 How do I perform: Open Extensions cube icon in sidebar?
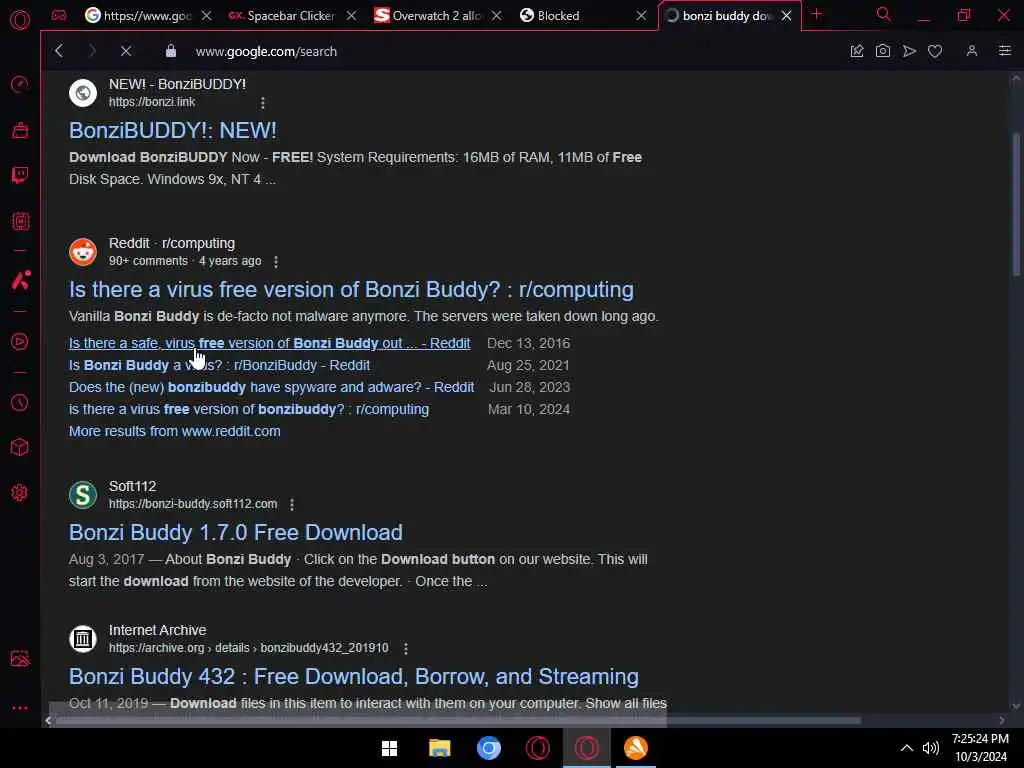click(x=20, y=447)
